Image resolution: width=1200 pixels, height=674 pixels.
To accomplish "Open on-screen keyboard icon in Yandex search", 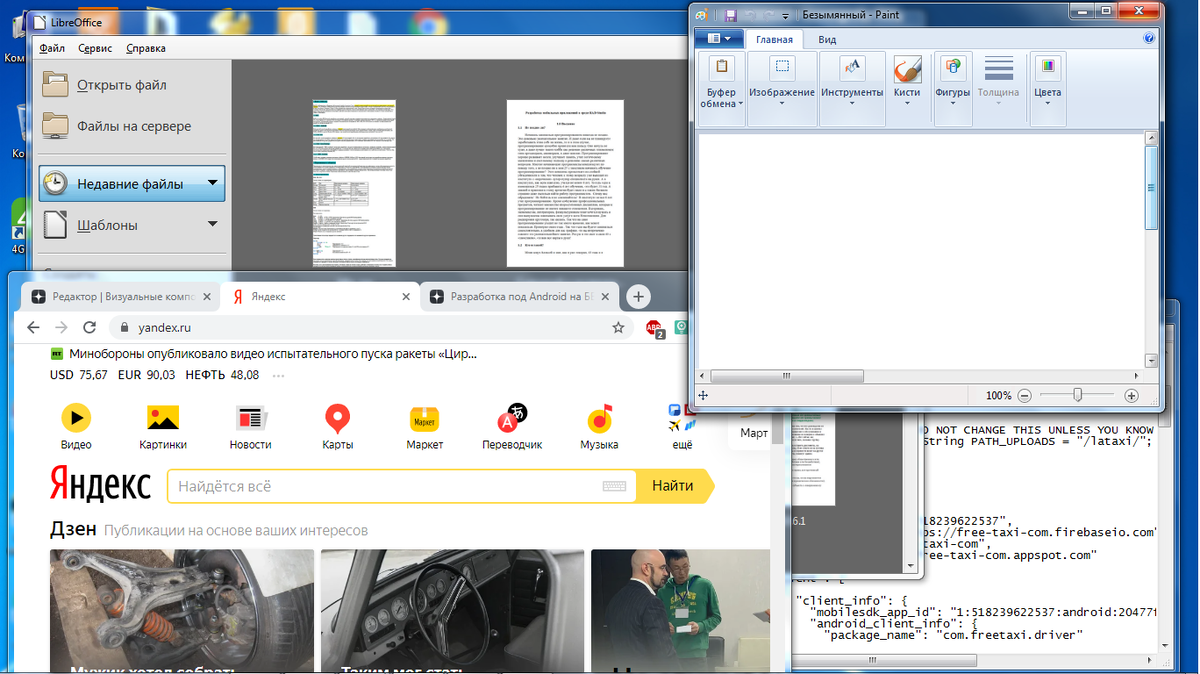I will pos(614,486).
